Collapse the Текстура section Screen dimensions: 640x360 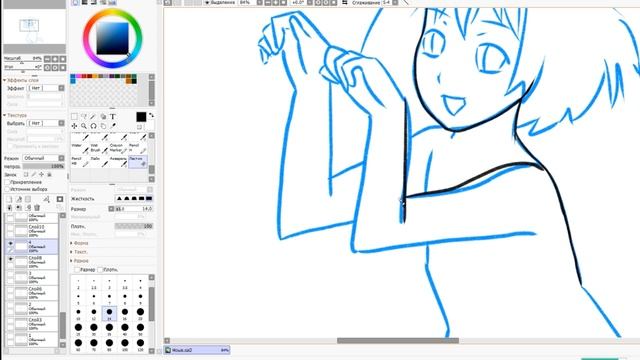5,116
